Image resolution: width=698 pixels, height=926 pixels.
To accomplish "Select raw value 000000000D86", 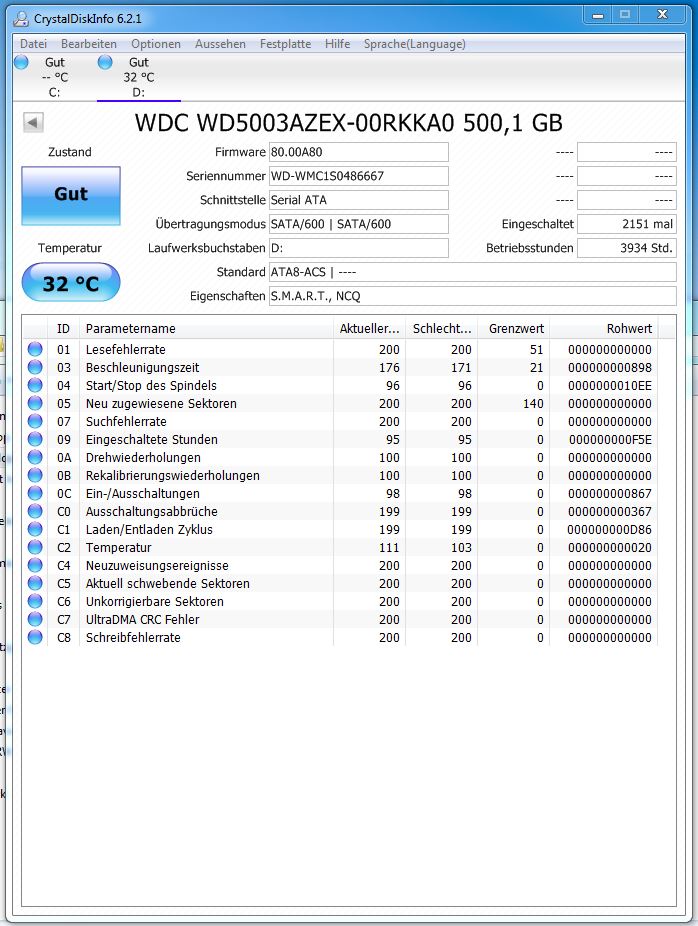I will click(610, 530).
